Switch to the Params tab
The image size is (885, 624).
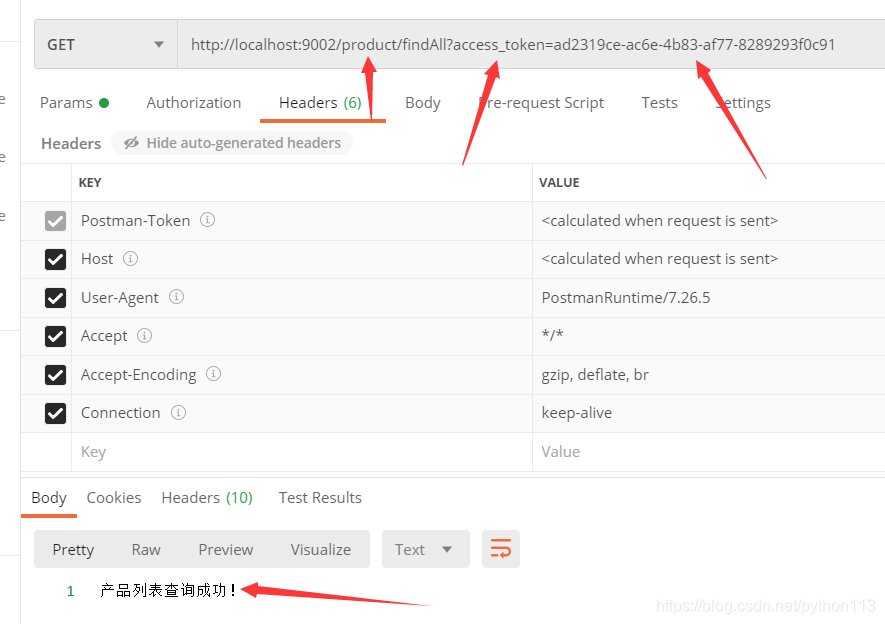(x=74, y=103)
